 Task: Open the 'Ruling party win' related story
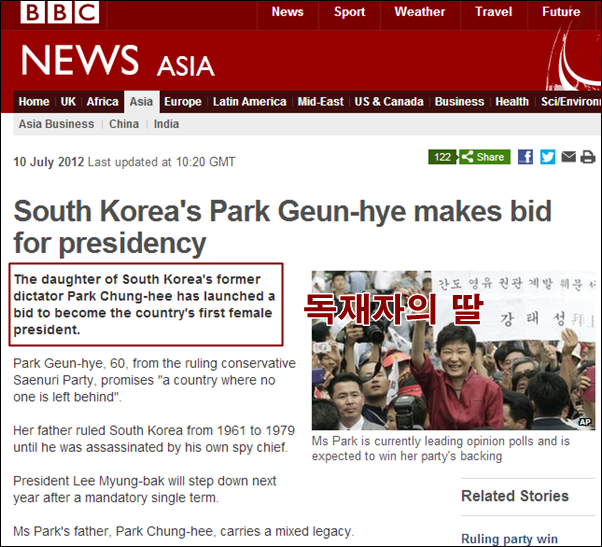(509, 539)
